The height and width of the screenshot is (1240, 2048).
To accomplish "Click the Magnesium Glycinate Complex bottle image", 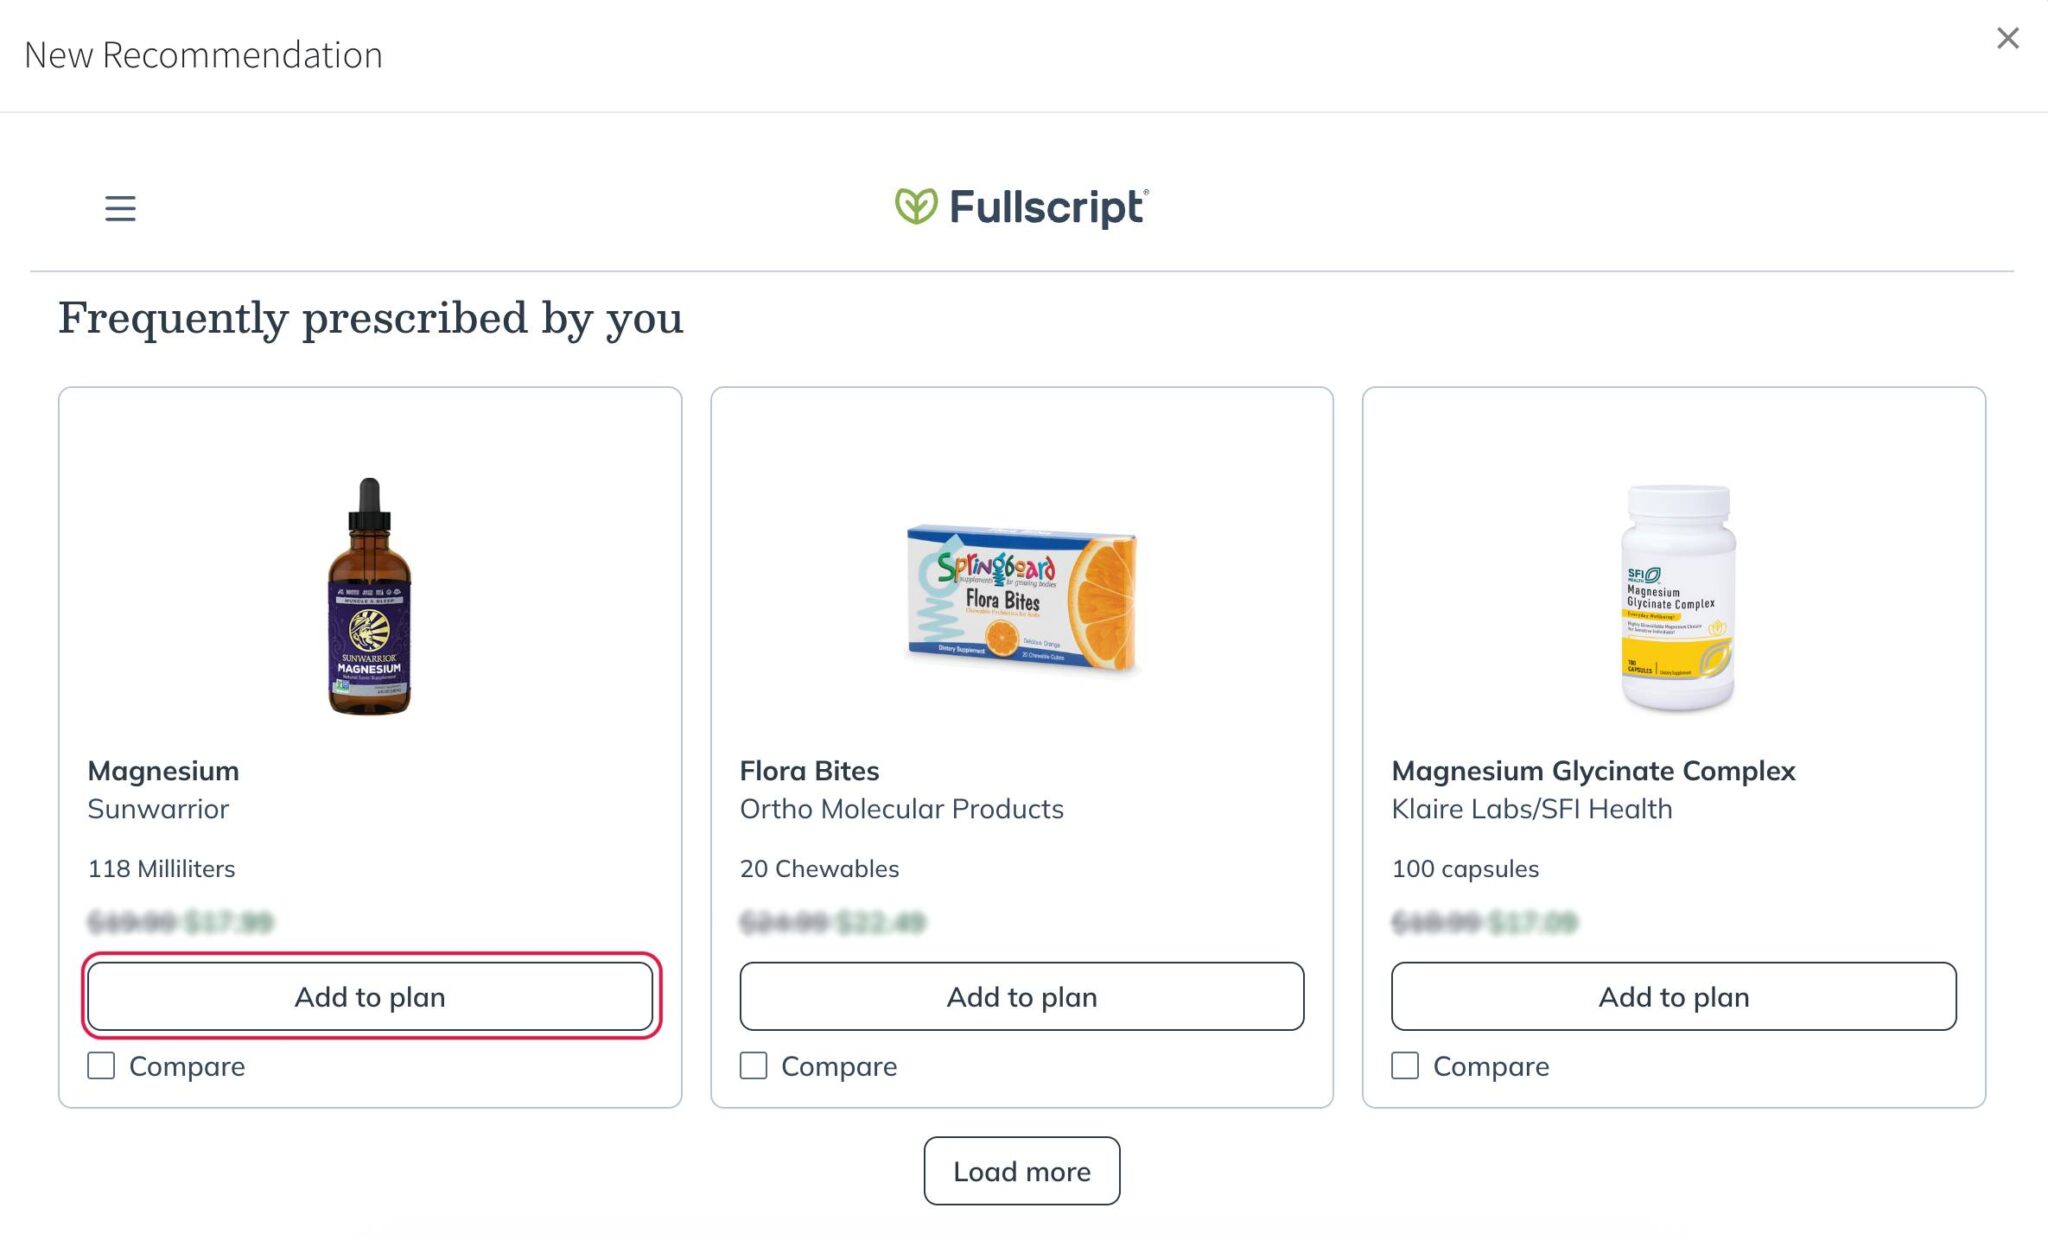I will (x=1677, y=597).
